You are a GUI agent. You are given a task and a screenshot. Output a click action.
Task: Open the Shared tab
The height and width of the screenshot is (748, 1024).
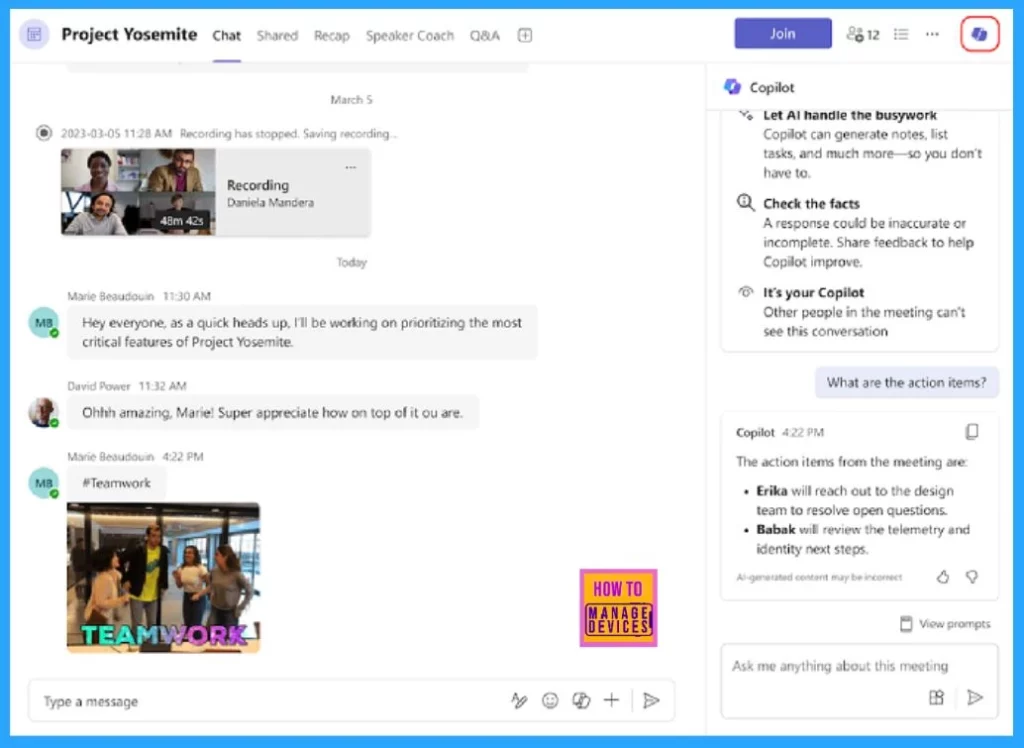coord(277,36)
